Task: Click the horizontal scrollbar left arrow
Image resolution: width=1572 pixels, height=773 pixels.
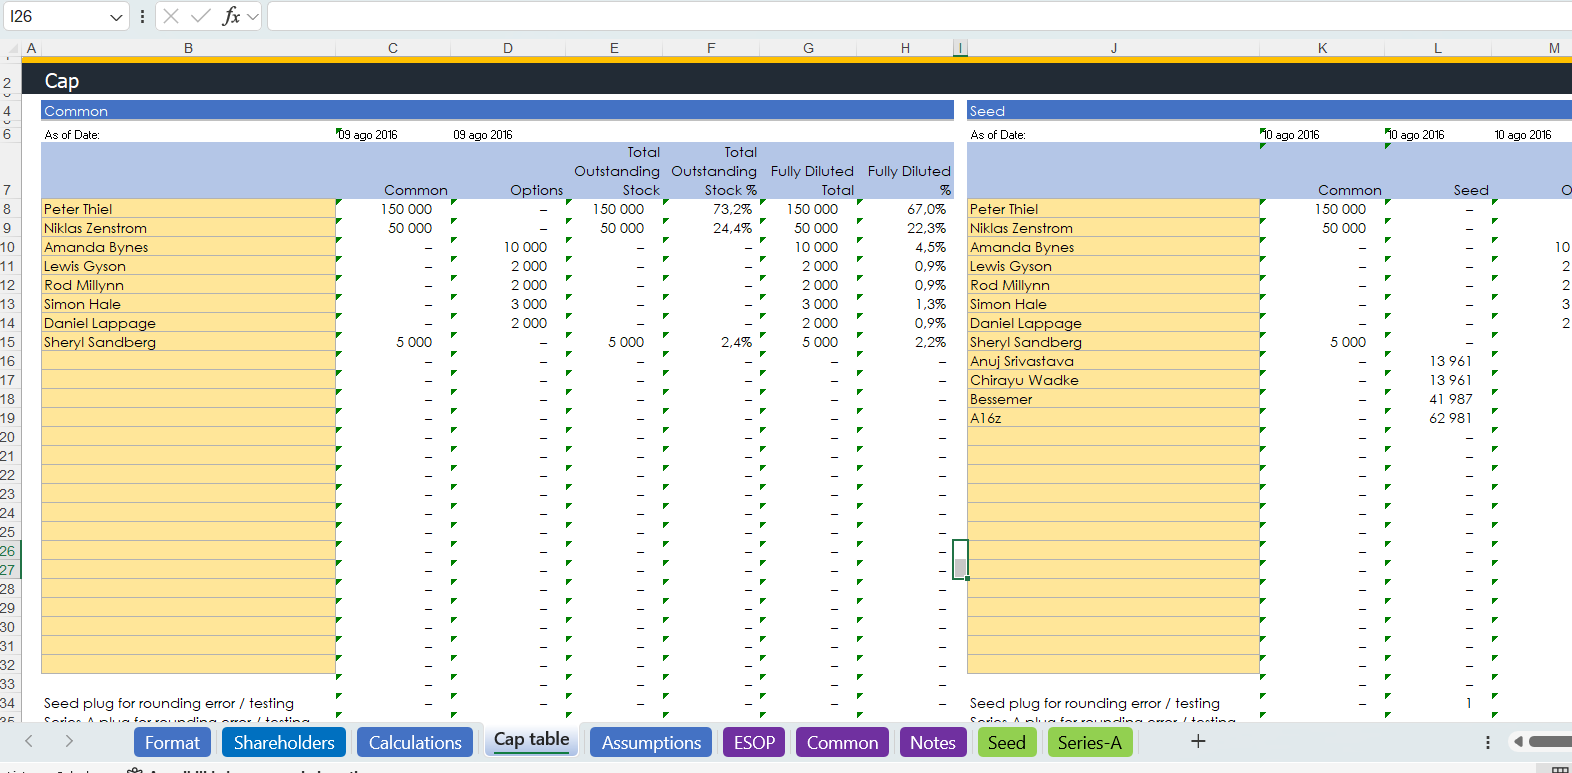Action: point(1518,741)
